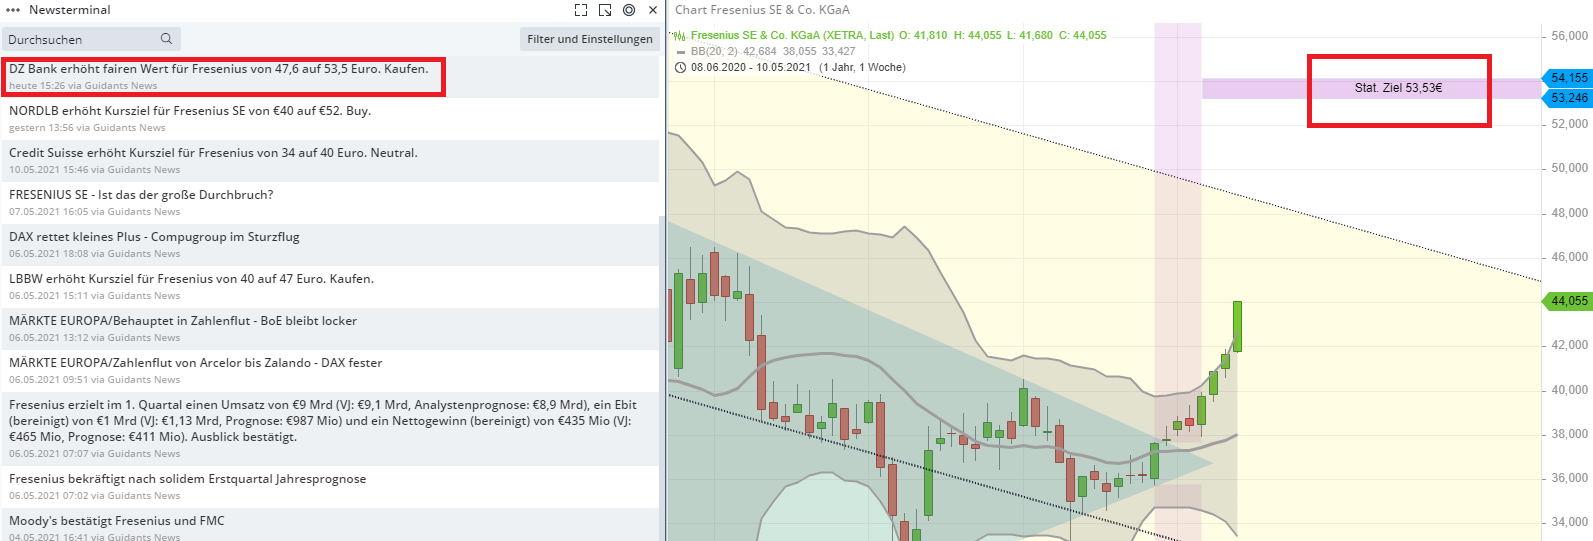Open LBBW erhöht Kursziel news item
1593x541 pixels.
[x=330, y=287]
